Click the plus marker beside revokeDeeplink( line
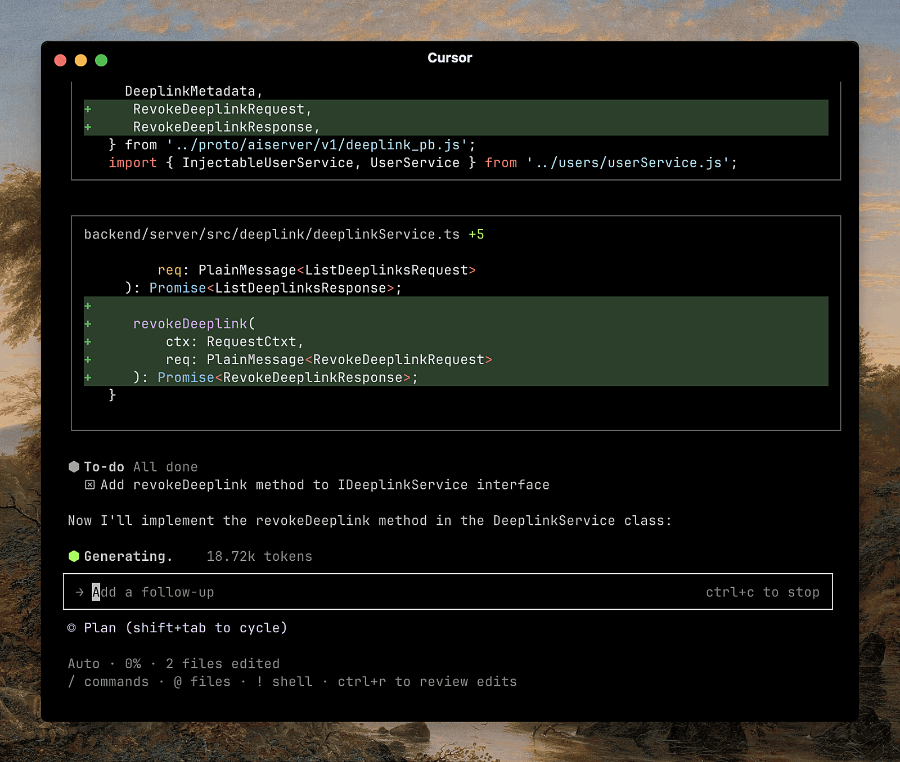Viewport: 900px width, 762px height. point(88,324)
